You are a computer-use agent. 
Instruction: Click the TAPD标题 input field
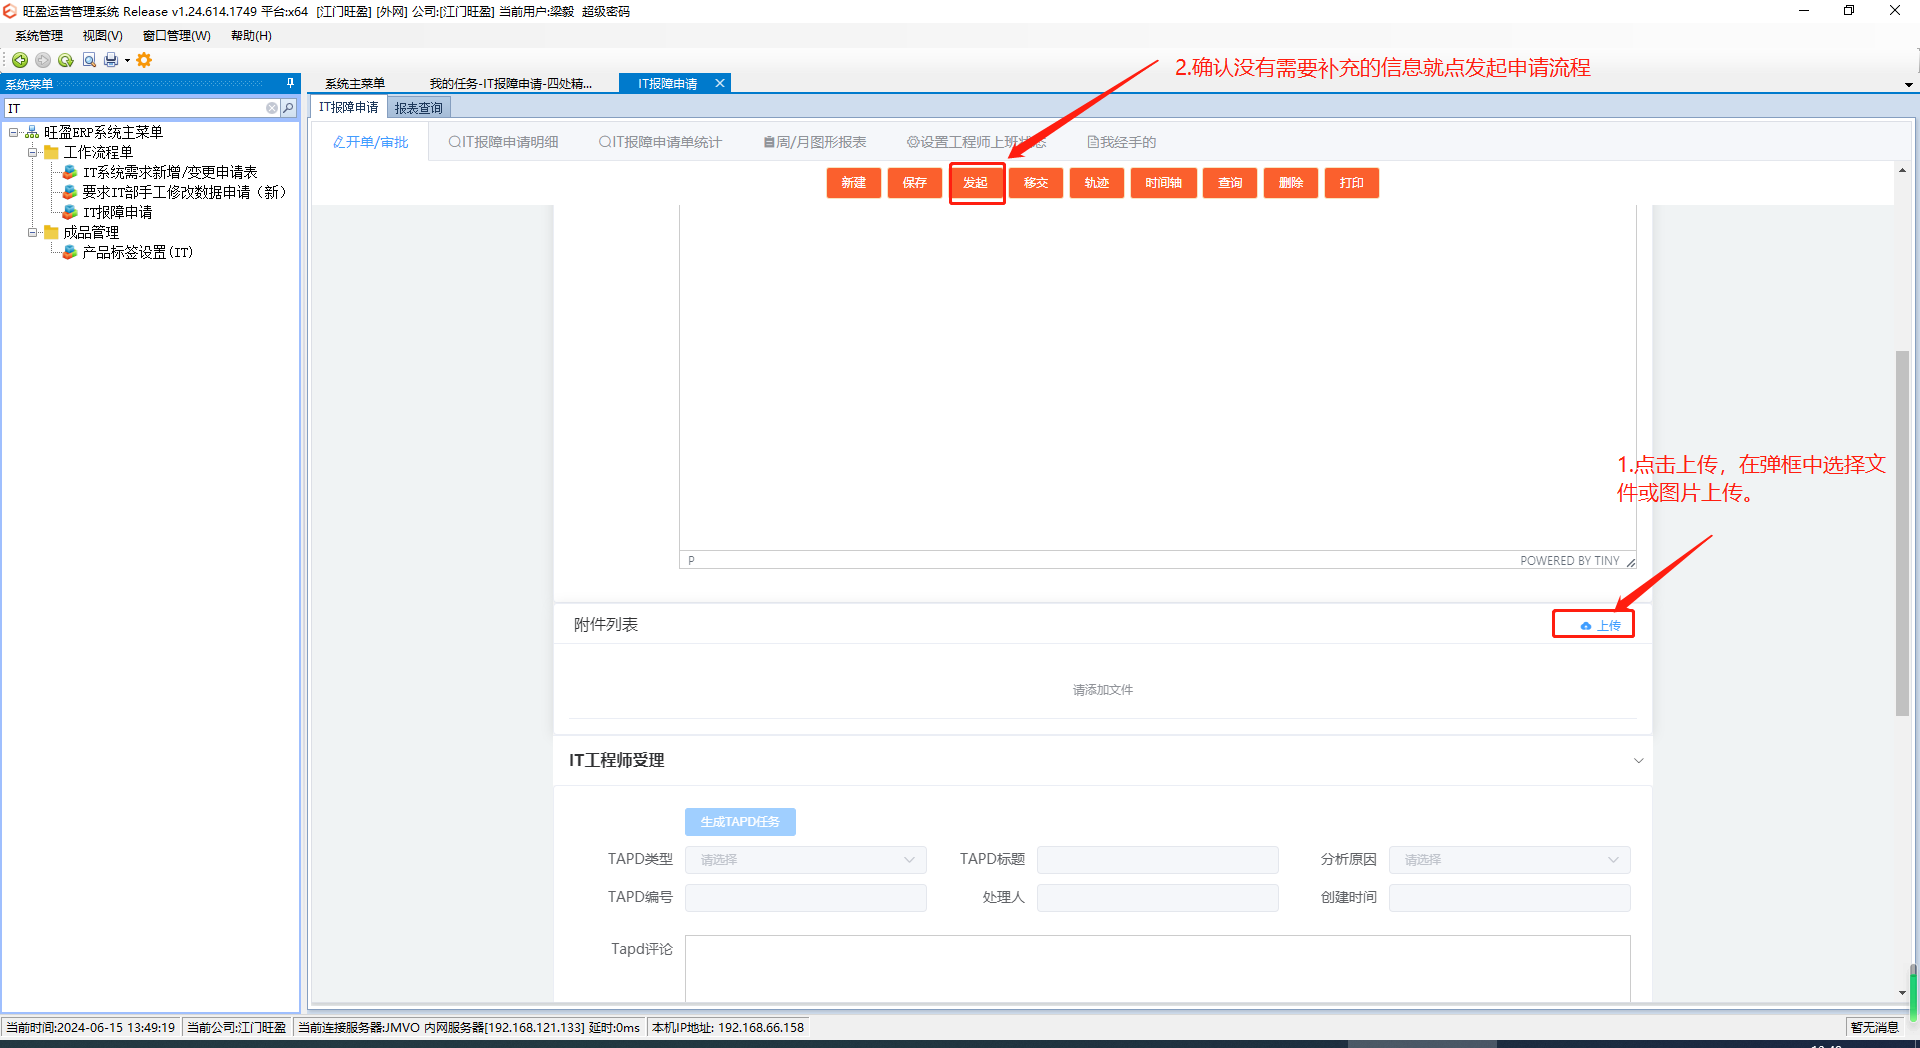1157,860
